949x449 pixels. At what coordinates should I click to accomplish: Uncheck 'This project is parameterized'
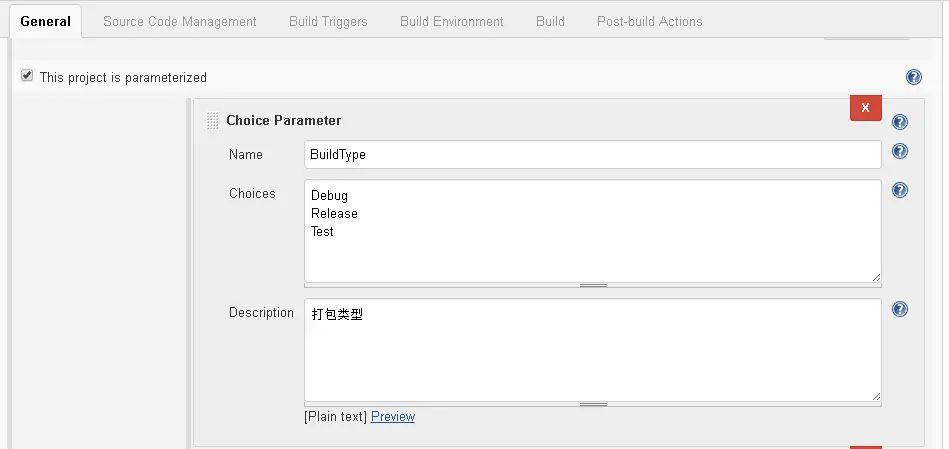27,76
